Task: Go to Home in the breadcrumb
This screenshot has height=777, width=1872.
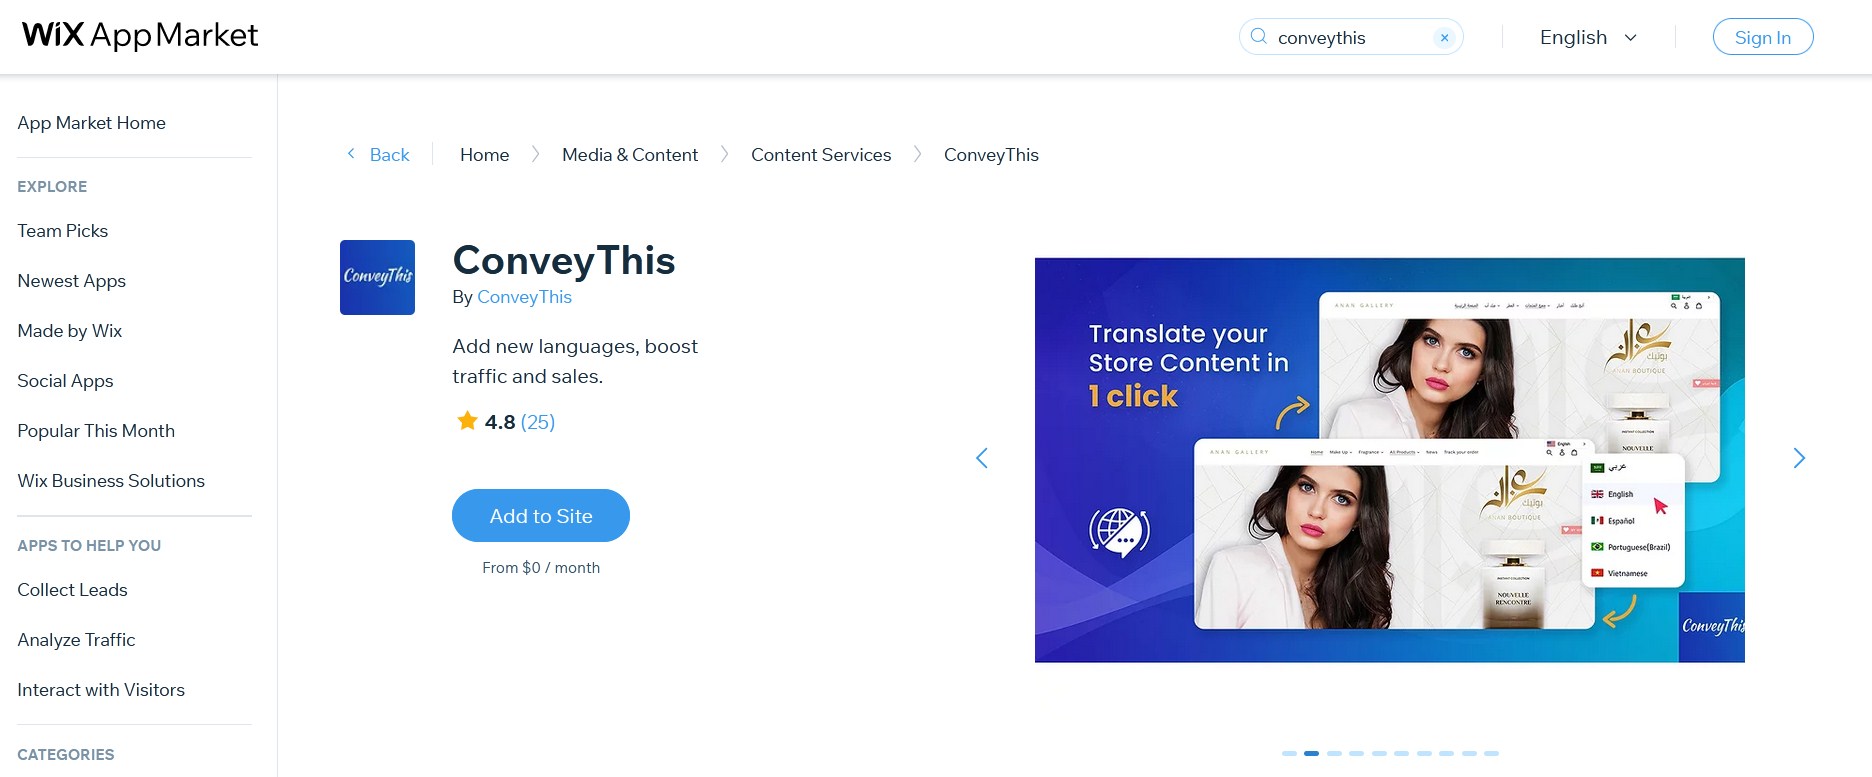Action: point(484,155)
